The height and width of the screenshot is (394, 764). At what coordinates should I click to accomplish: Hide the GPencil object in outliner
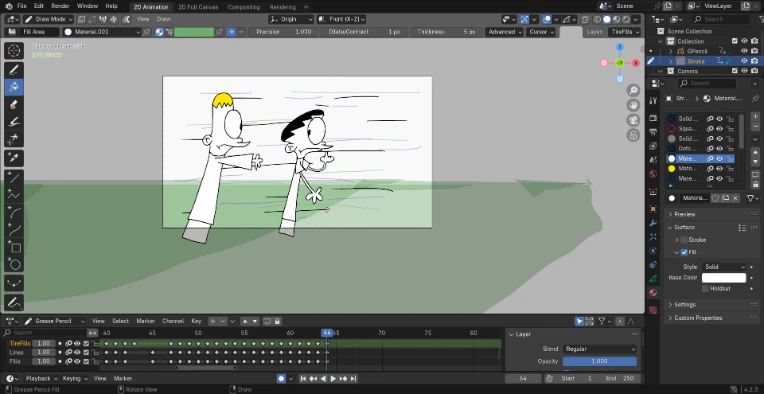744,51
